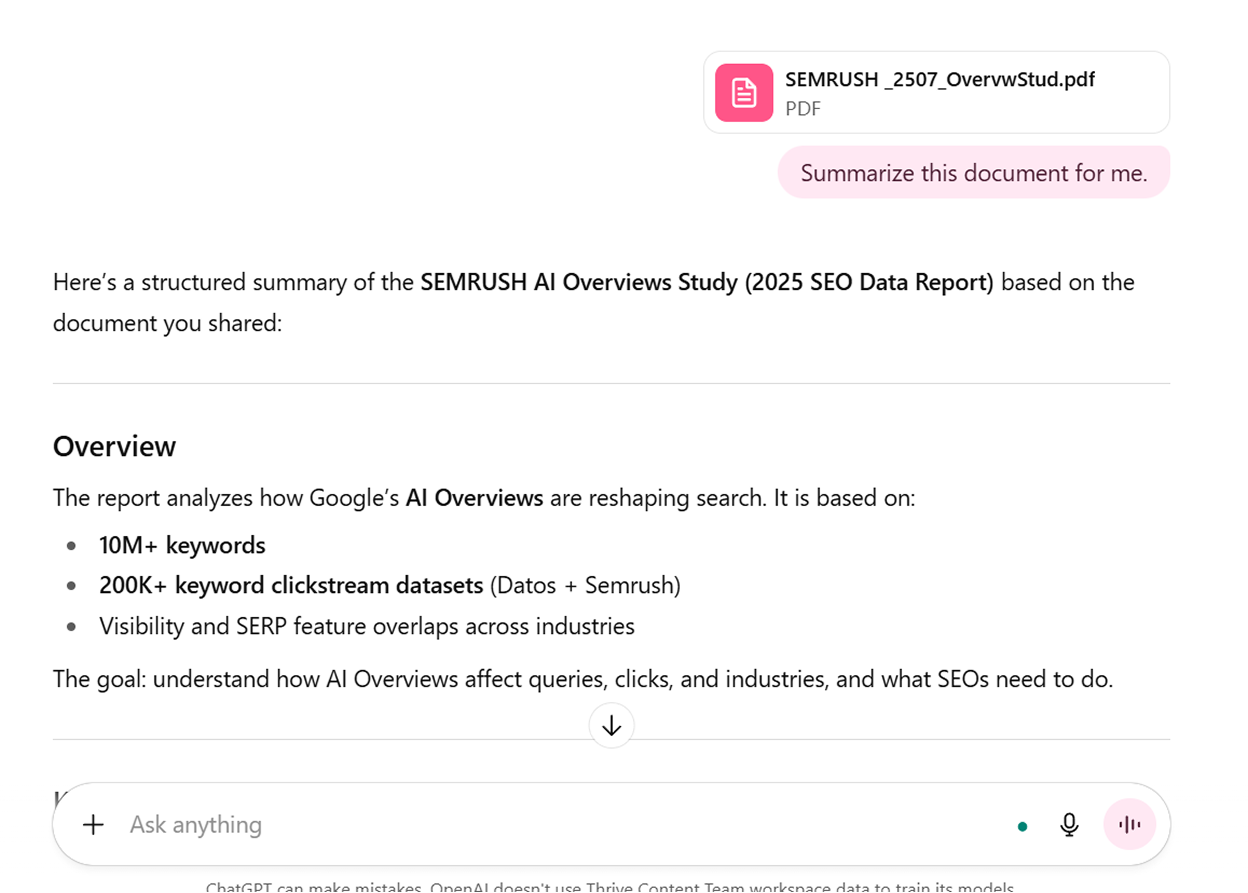Open SEMRUSH _2507_OvervwStud.pdf attachment
This screenshot has width=1248, height=893.
pos(936,92)
